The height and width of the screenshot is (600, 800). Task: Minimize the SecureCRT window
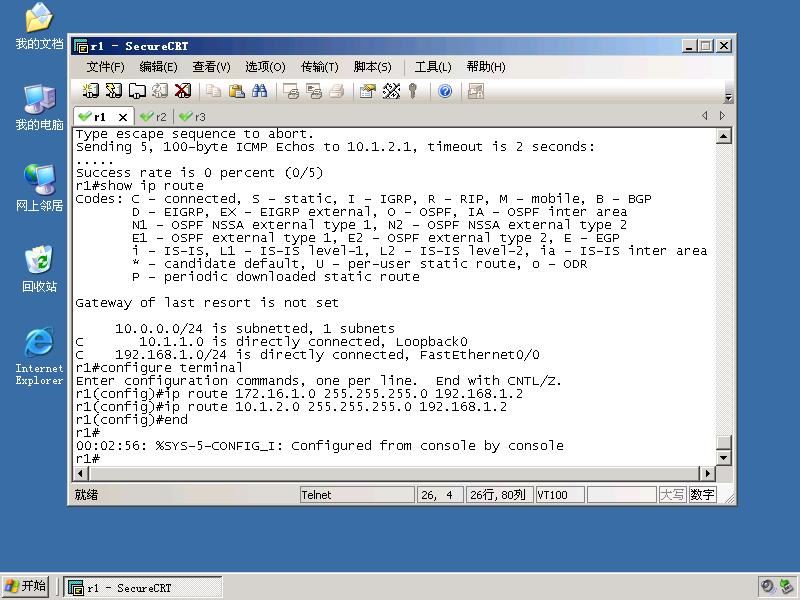[x=689, y=46]
